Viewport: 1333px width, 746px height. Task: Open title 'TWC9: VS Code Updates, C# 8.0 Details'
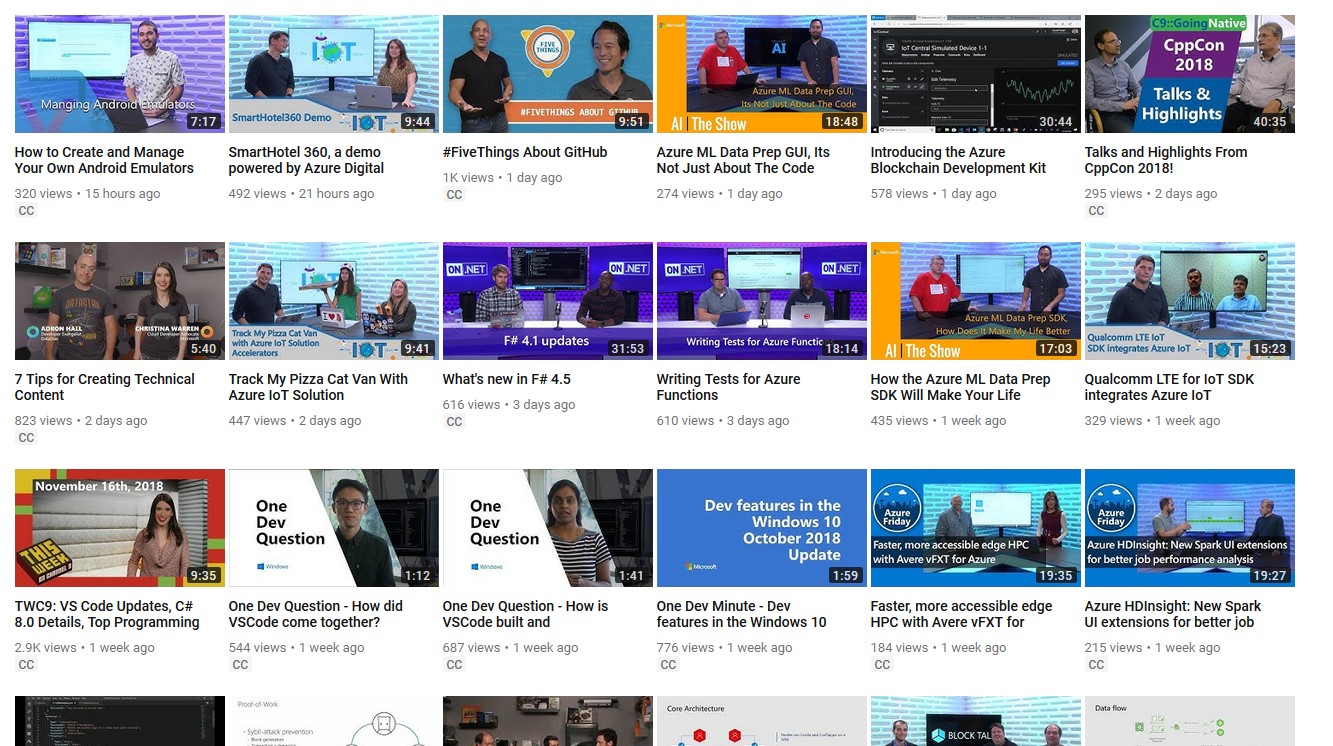click(x=107, y=614)
